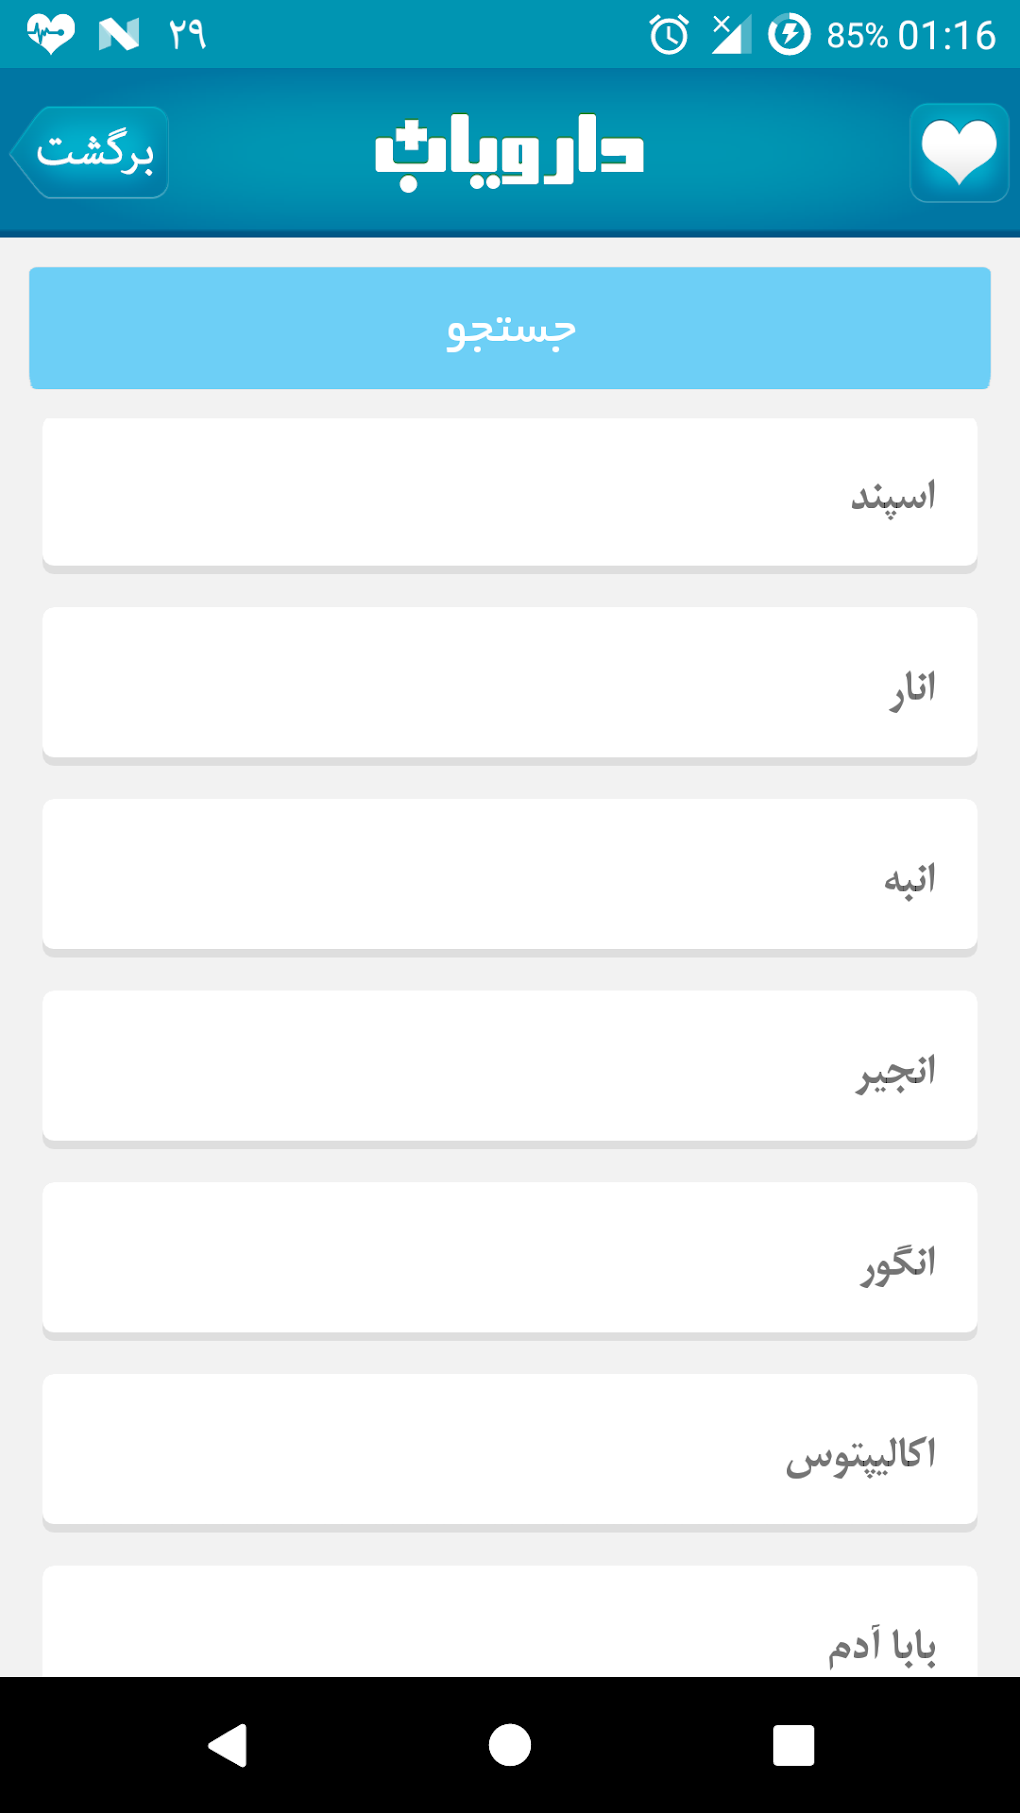Open the انگور list item
Viewport: 1020px width, 1813px height.
510,1258
